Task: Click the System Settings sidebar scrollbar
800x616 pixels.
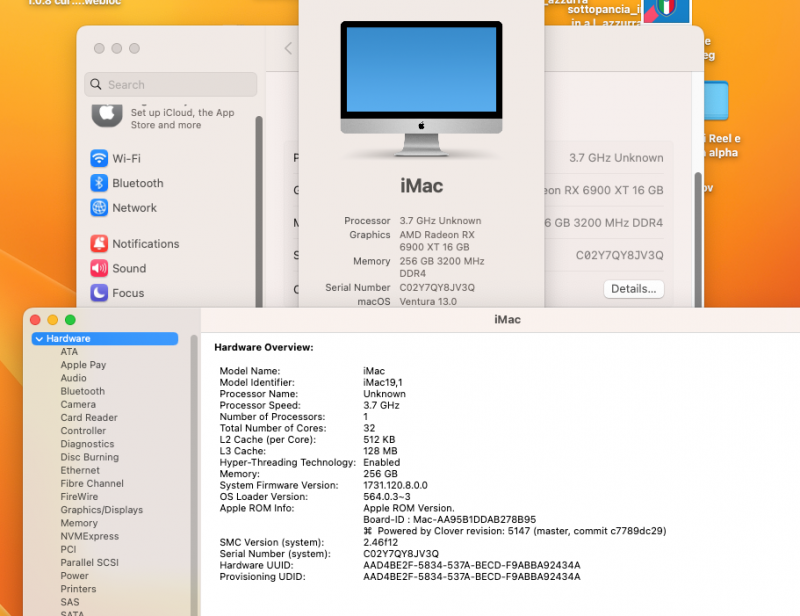Action: [x=259, y=212]
